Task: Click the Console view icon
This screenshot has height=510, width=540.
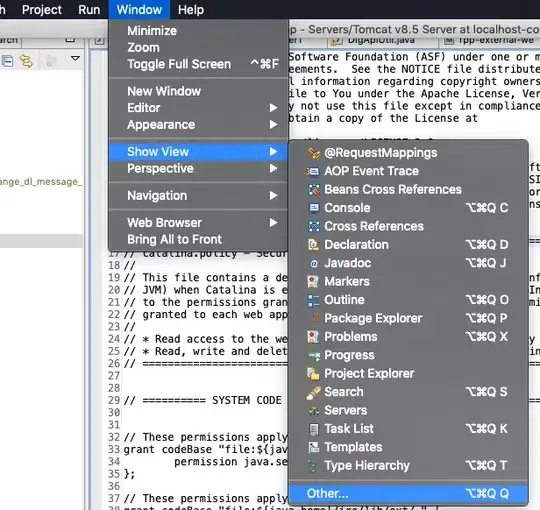Action: coord(314,208)
